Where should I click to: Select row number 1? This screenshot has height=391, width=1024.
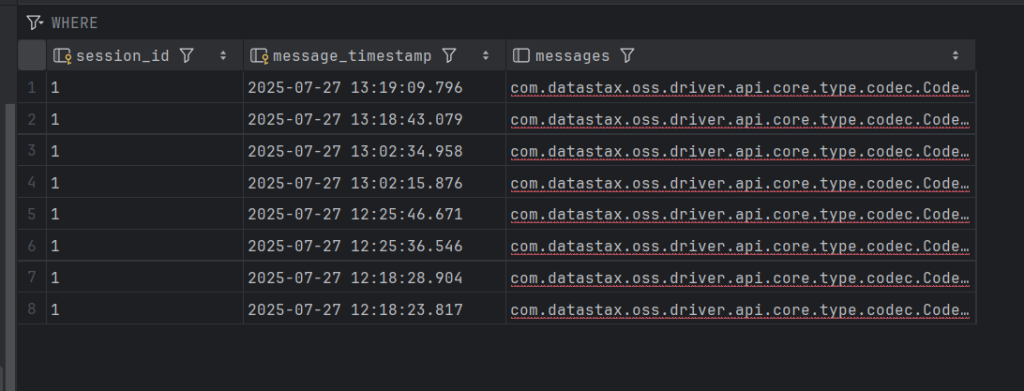click(x=31, y=87)
